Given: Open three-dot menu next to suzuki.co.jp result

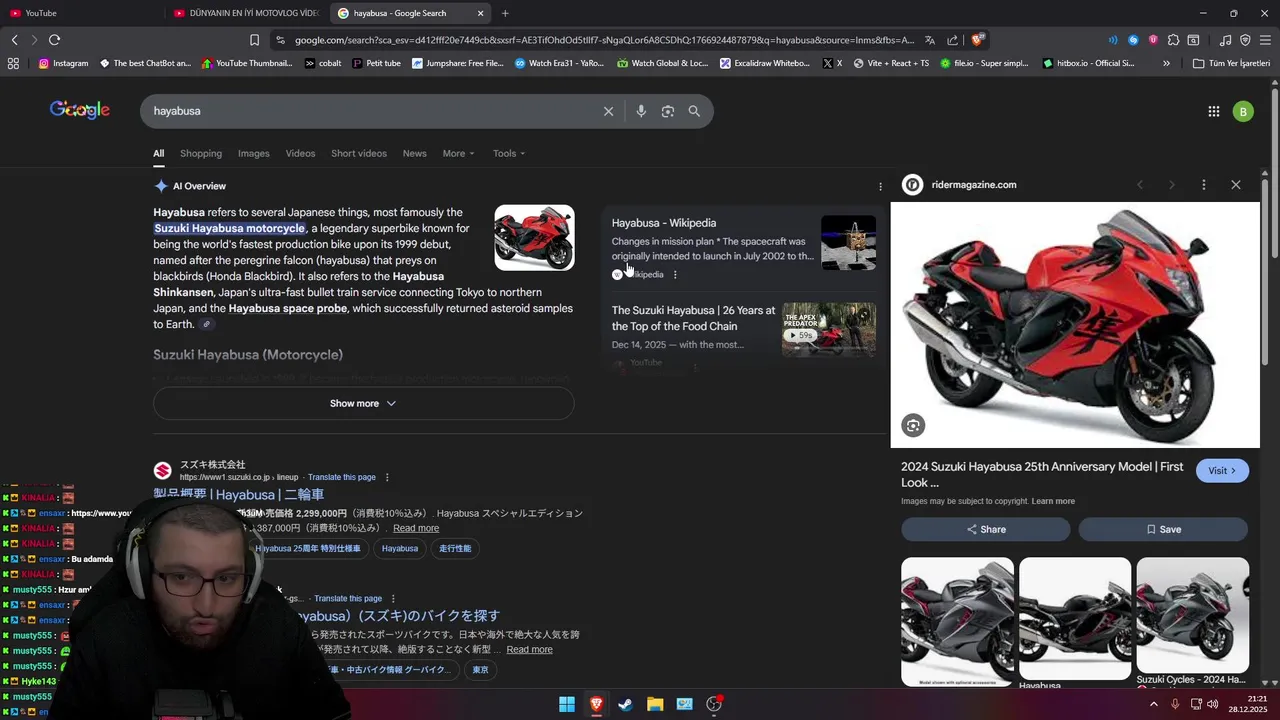Looking at the screenshot, I should click(387, 477).
